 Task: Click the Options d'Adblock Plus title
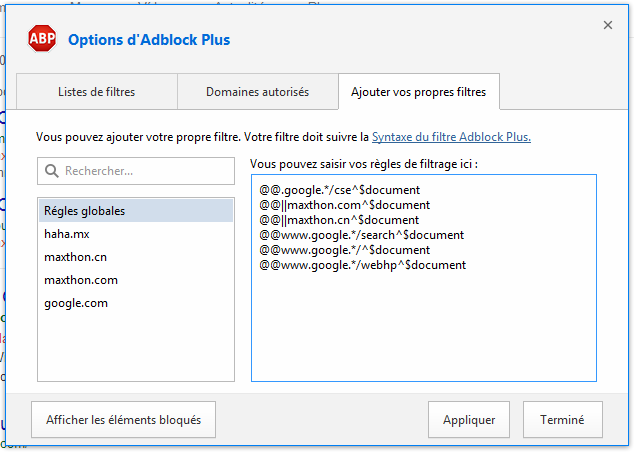click(149, 40)
